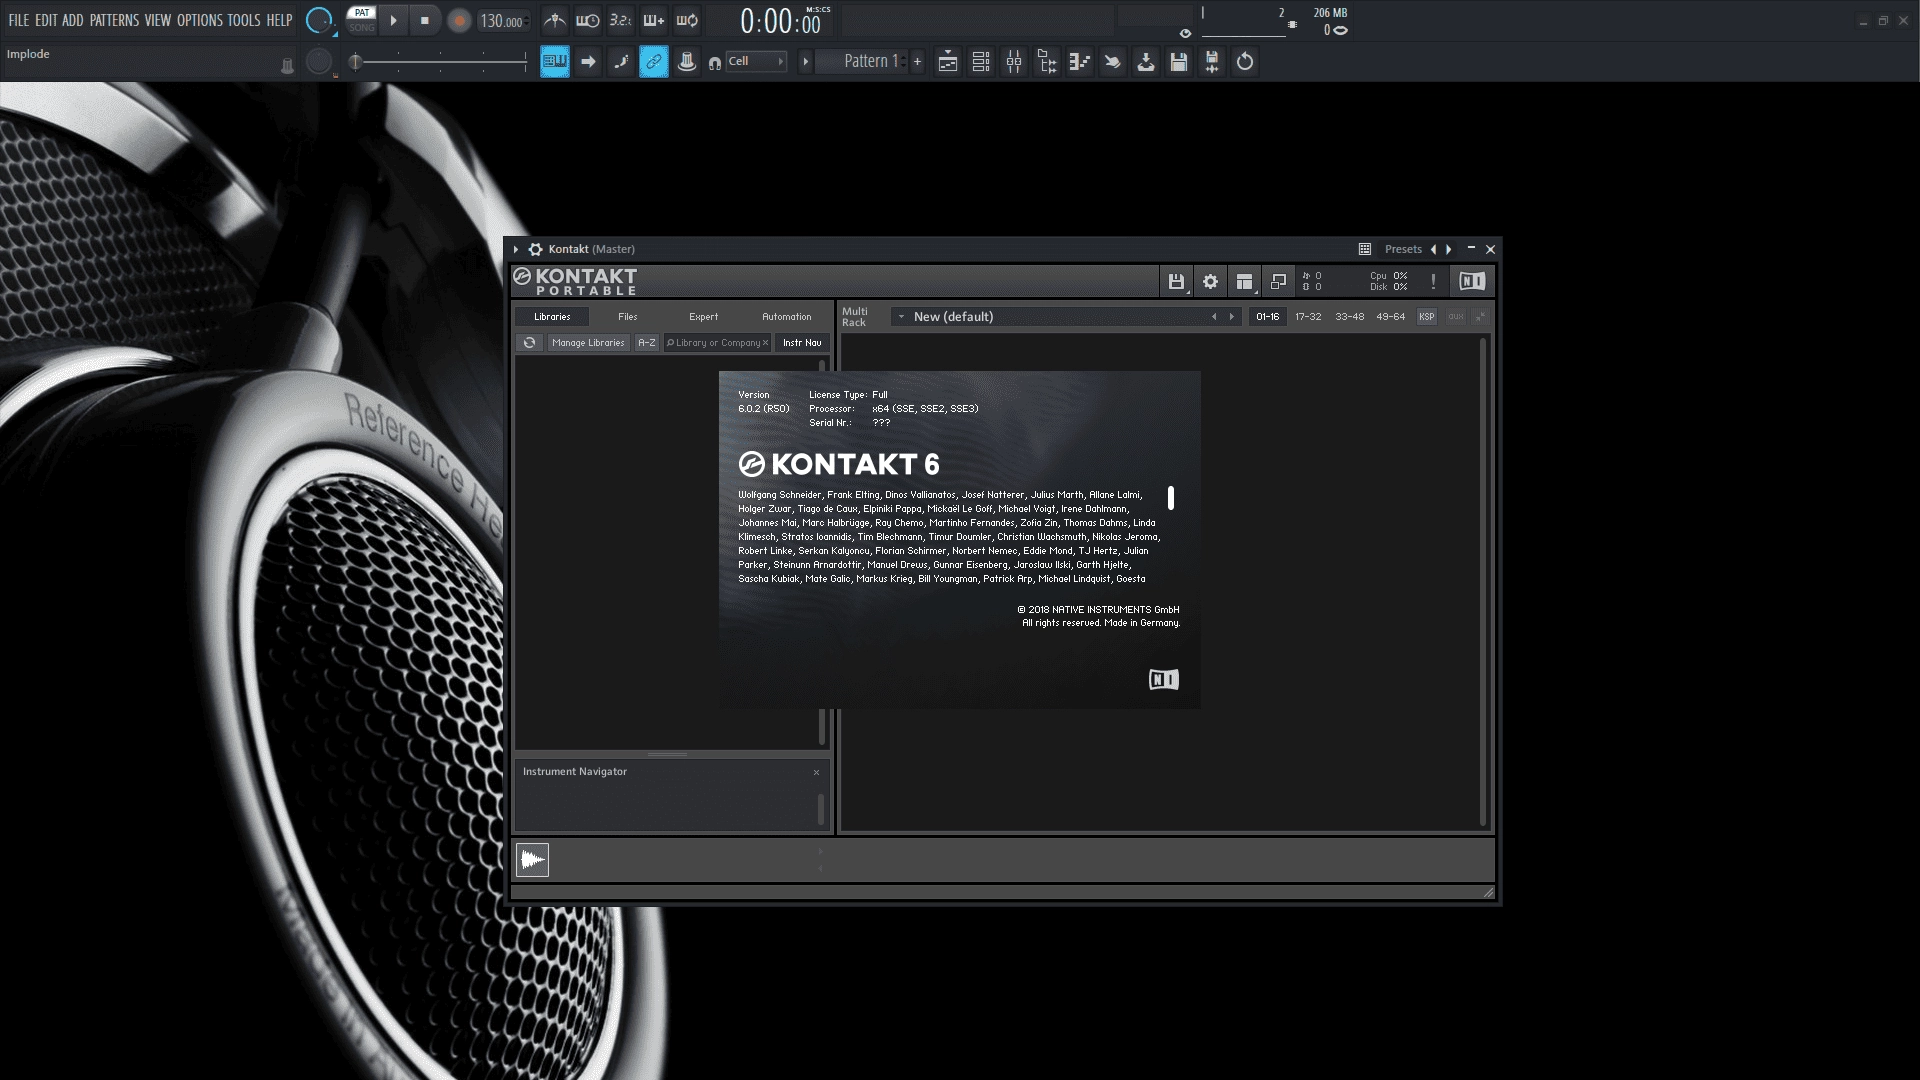Toggle blend recording (overdub) icon
The height and width of the screenshot is (1080, 1920).
point(654,20)
